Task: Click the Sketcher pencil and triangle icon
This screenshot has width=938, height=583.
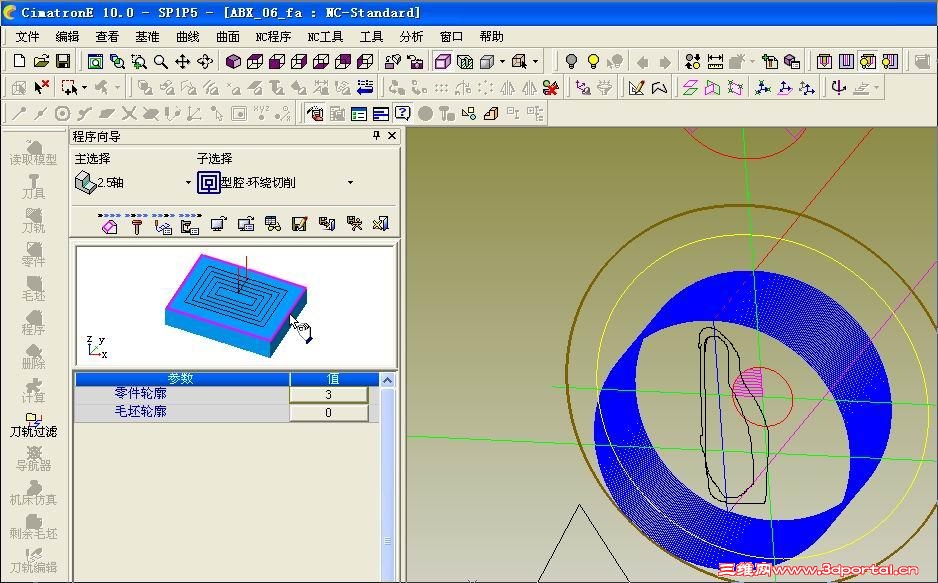Action: (636, 88)
